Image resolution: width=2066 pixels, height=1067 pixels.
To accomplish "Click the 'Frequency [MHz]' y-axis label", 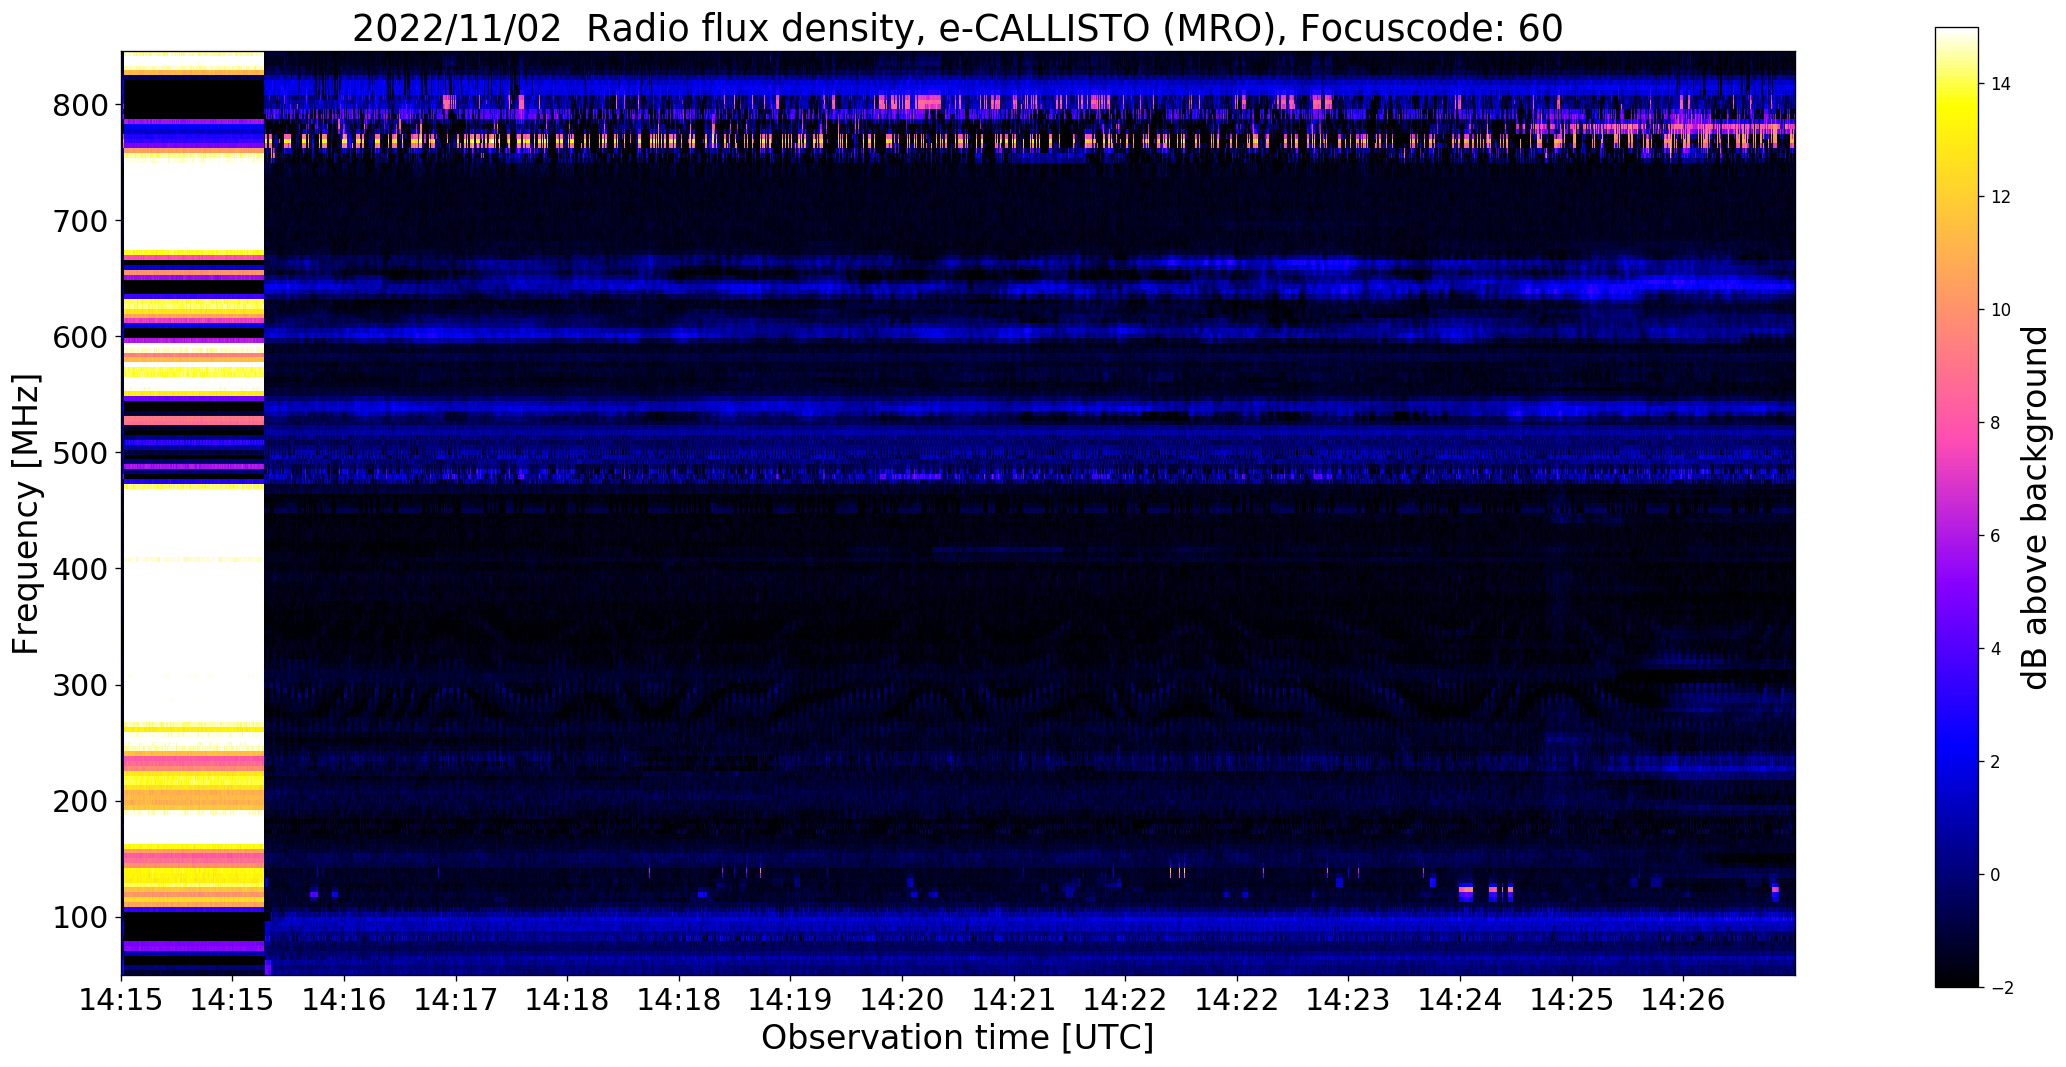I will coord(26,514).
